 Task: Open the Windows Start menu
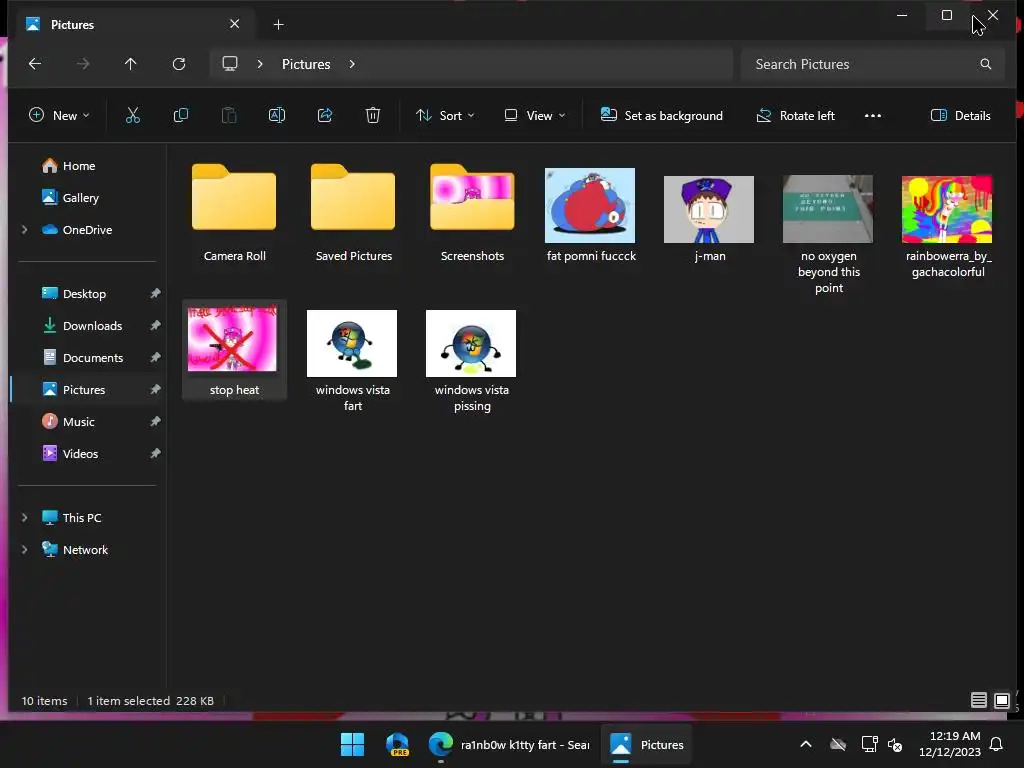pos(353,744)
